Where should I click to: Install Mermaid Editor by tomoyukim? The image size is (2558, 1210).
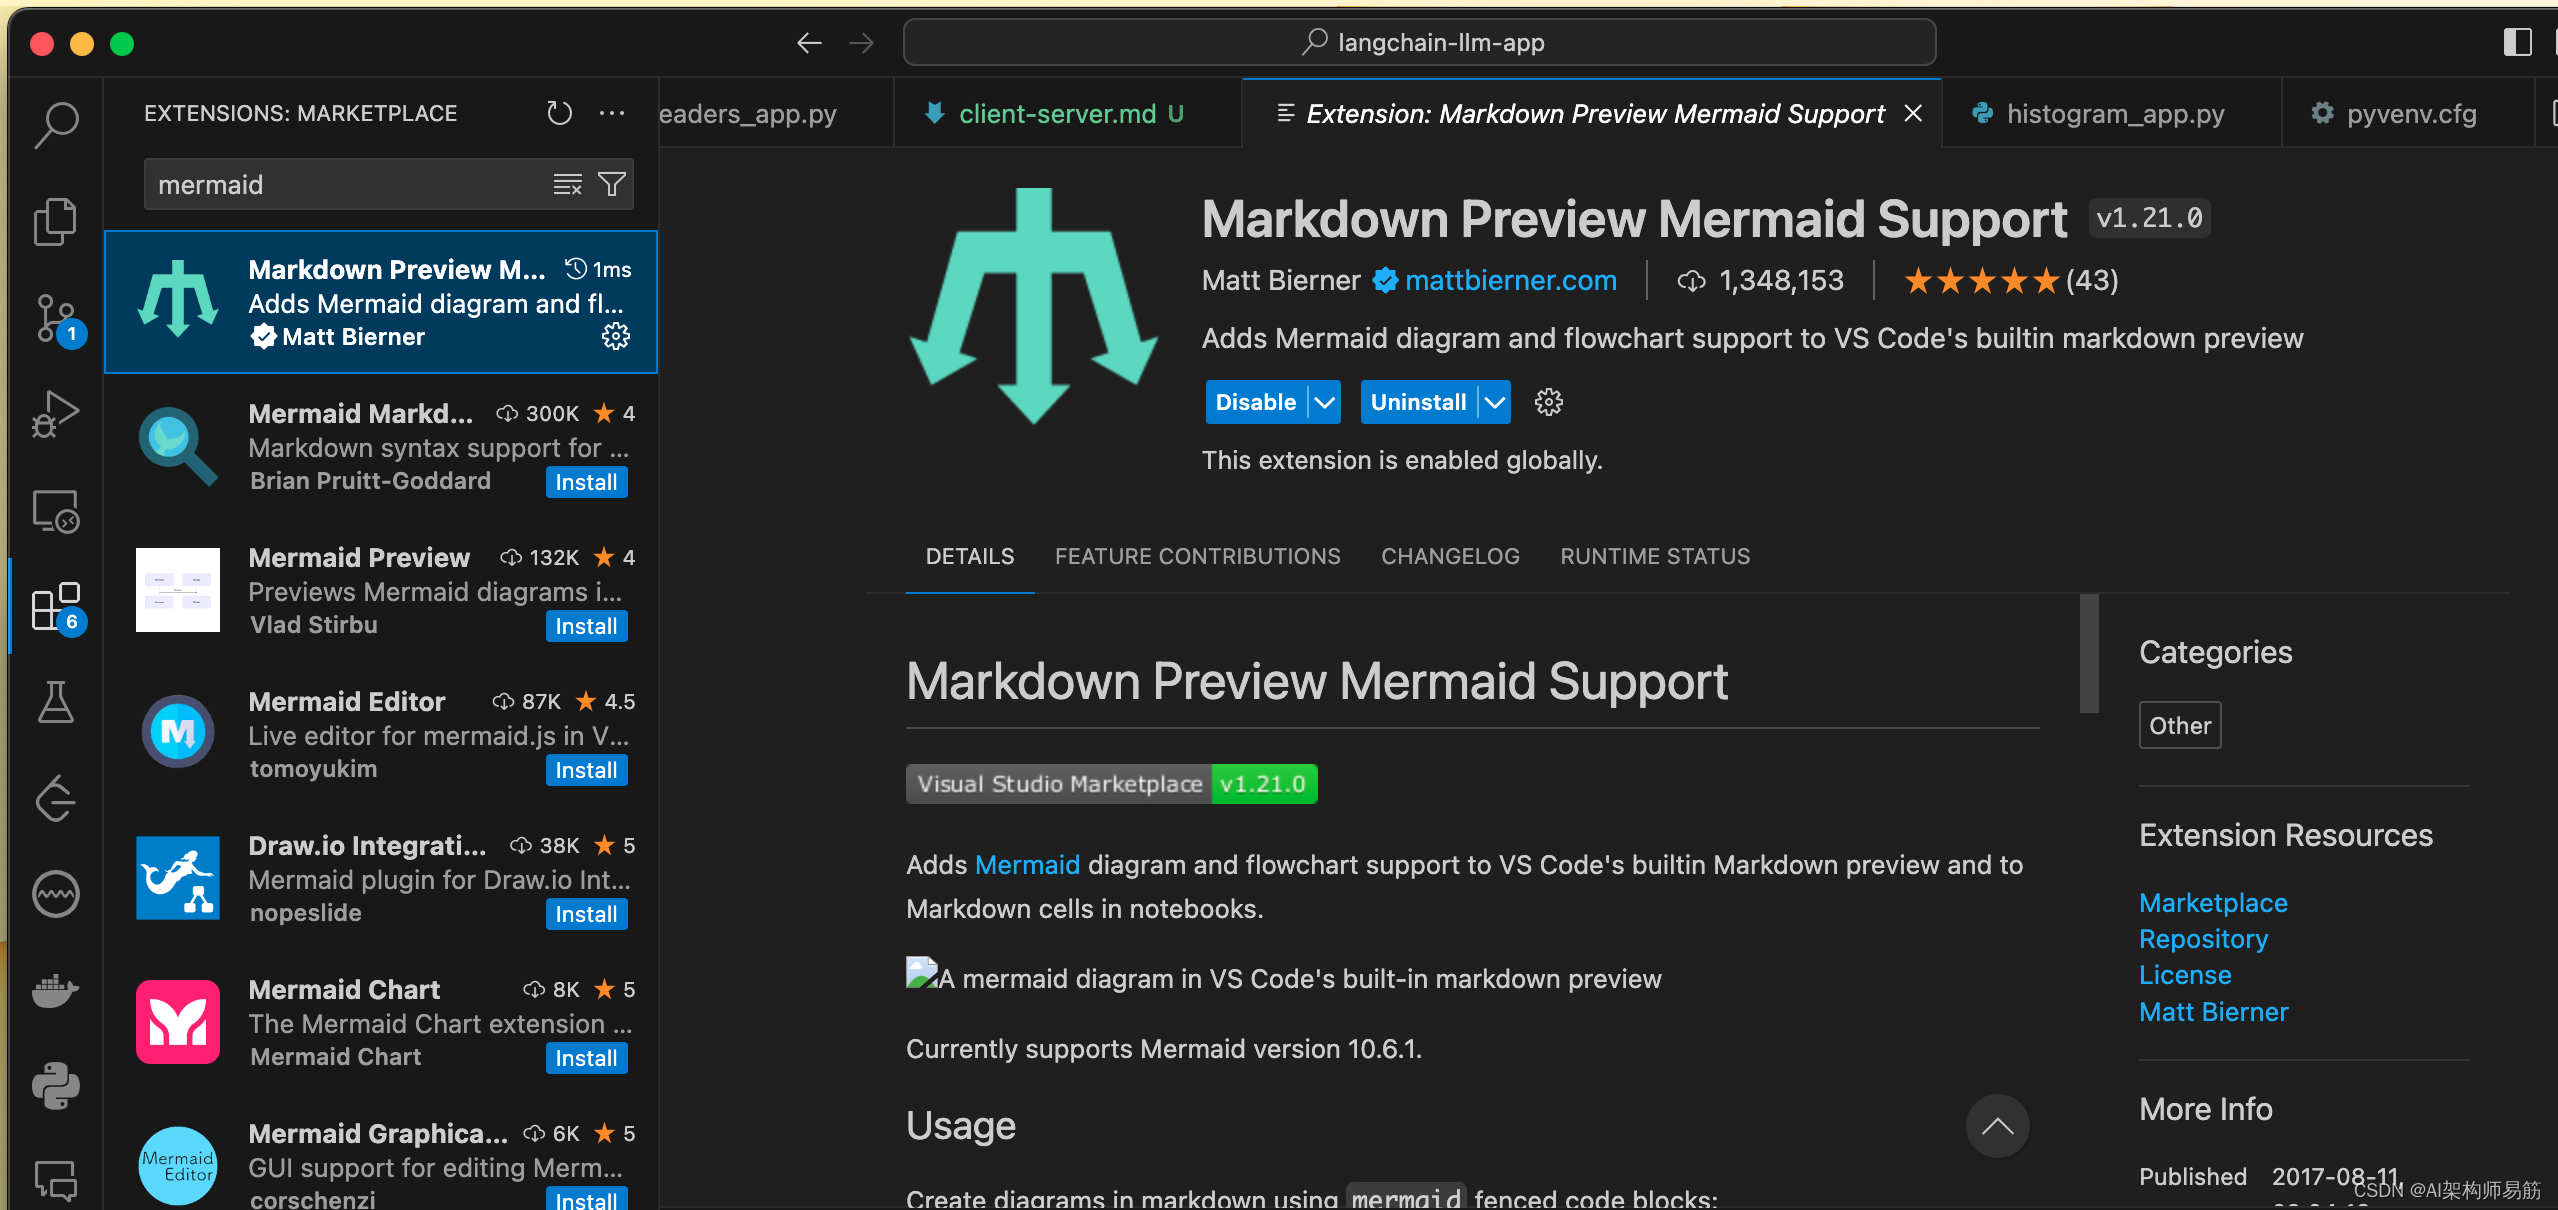point(586,770)
